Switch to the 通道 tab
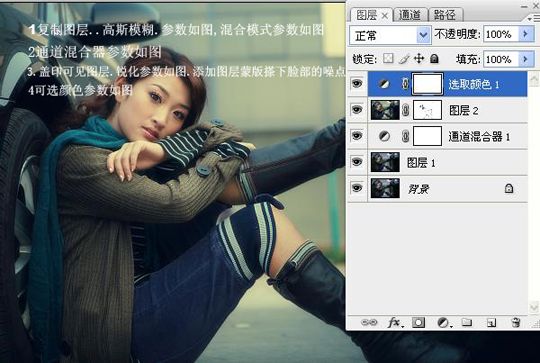 pyautogui.click(x=410, y=15)
